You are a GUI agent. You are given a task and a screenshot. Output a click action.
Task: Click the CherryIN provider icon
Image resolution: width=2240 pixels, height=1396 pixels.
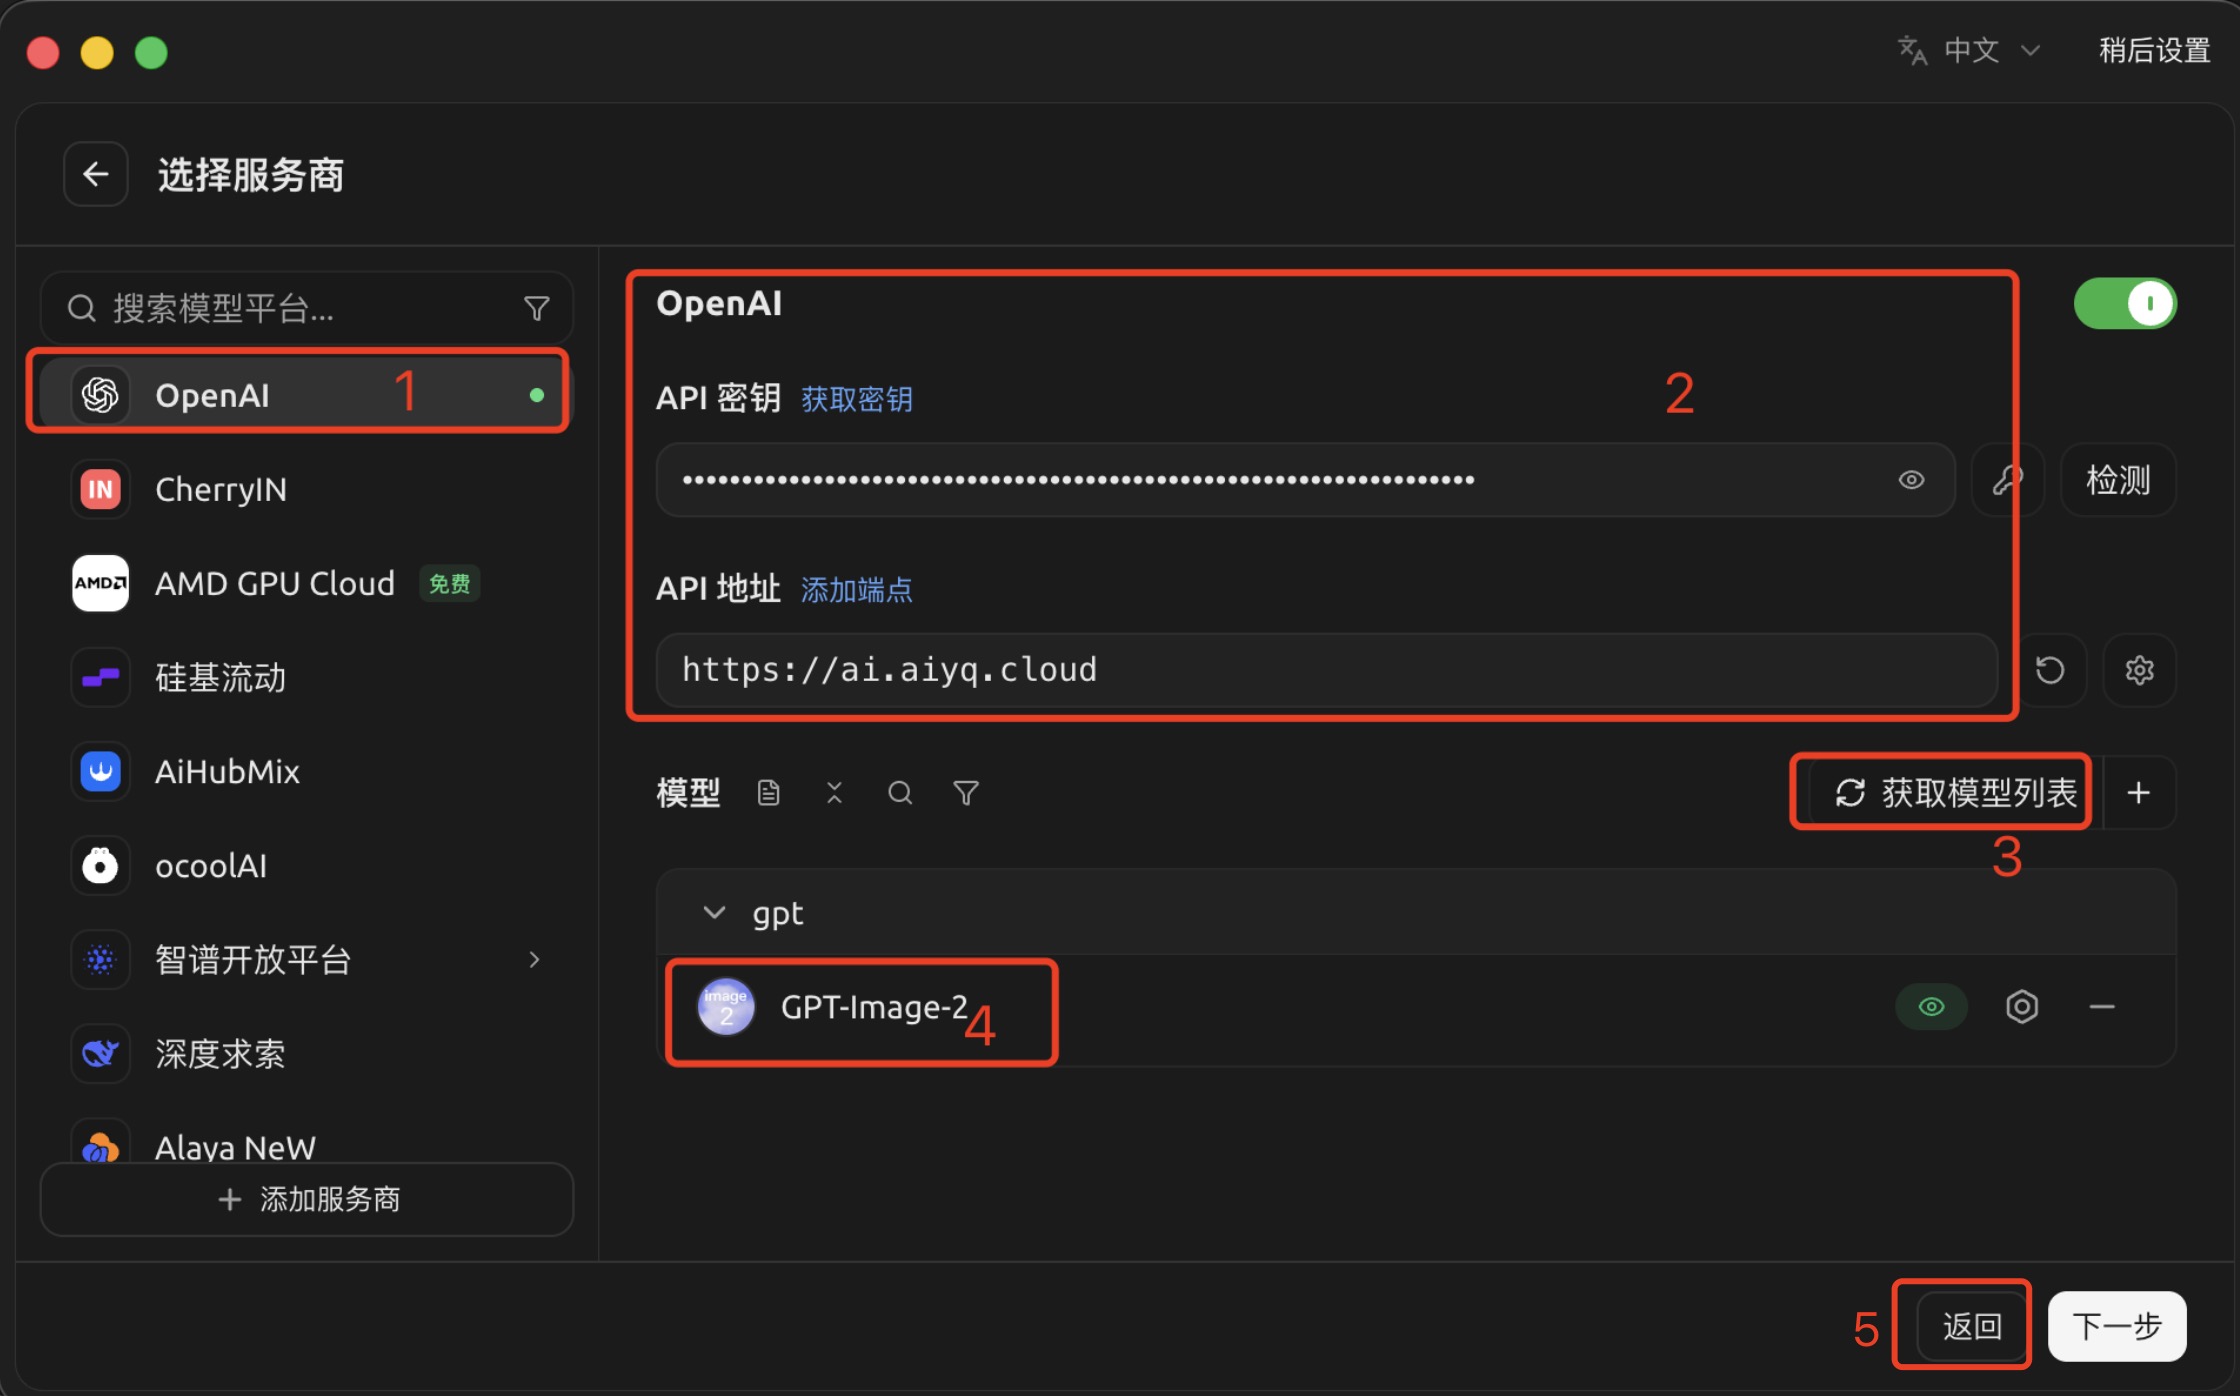pos(100,489)
